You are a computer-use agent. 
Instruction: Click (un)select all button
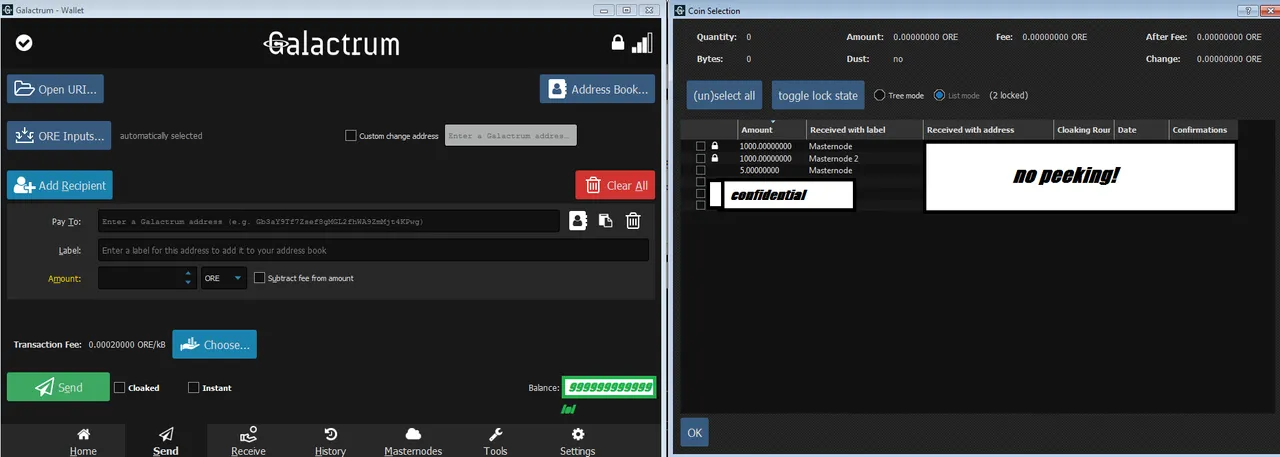pos(726,95)
